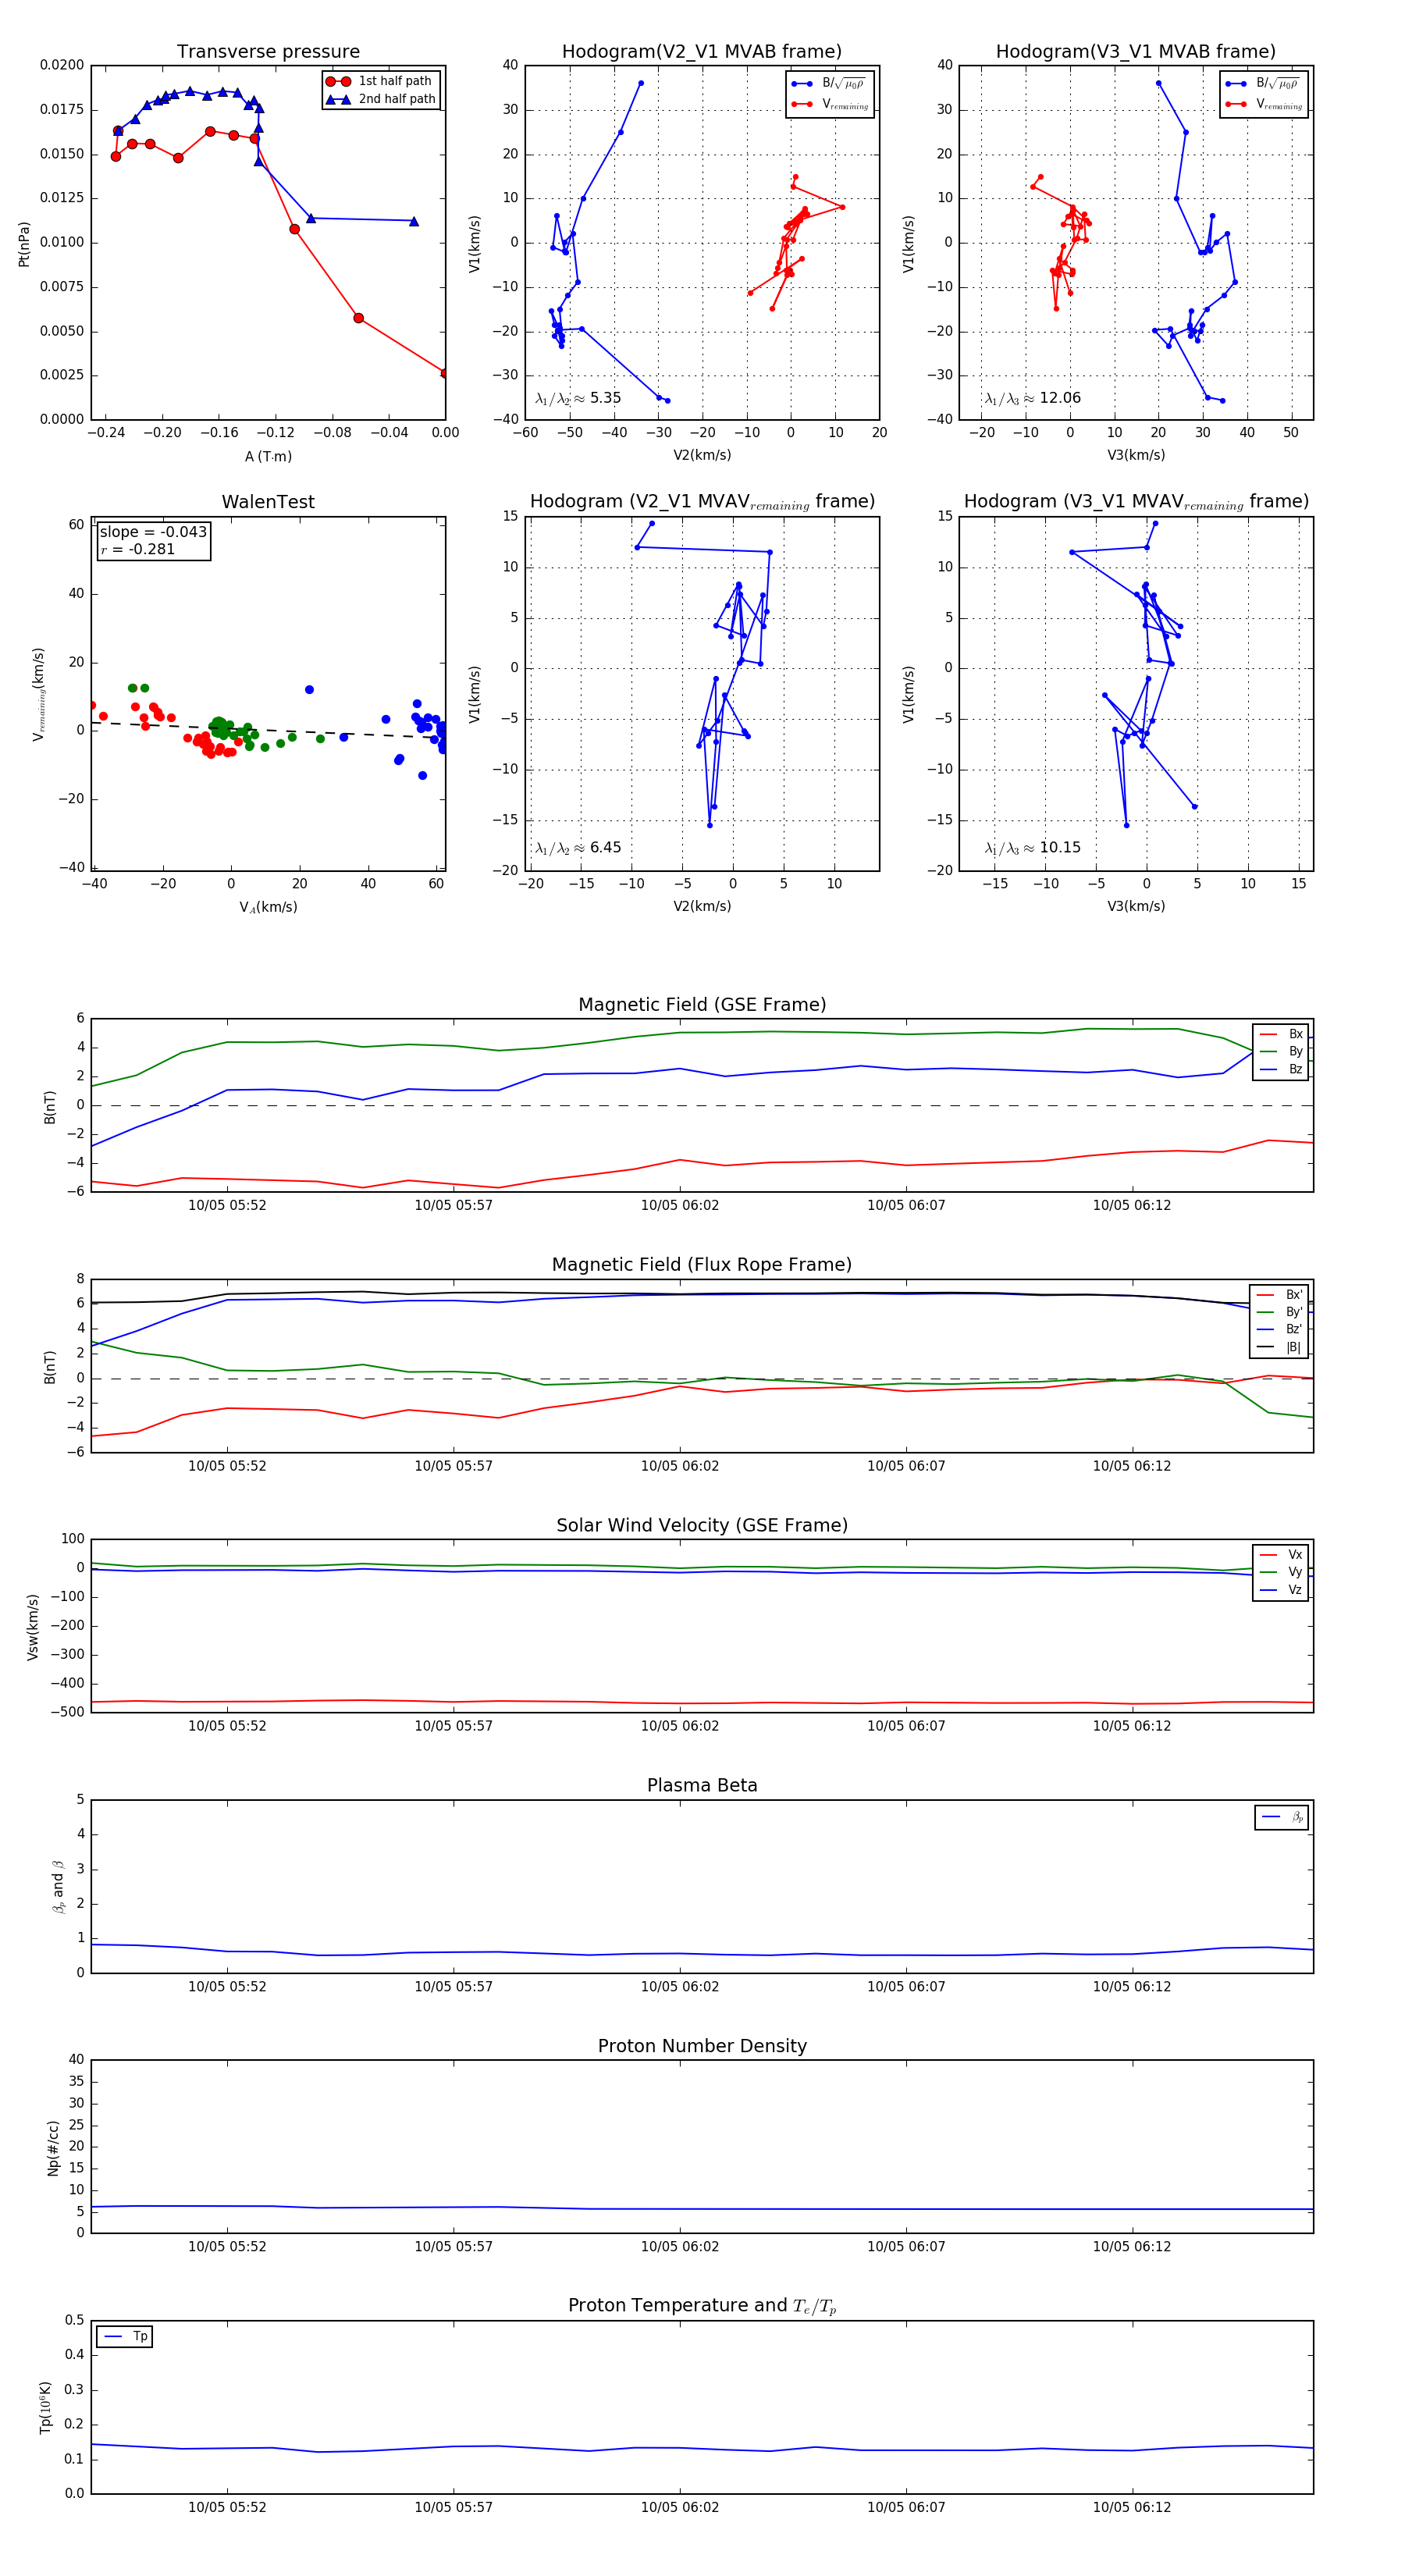
Task: Click the "A (T·m)" x-axis label
Action: click(268, 457)
